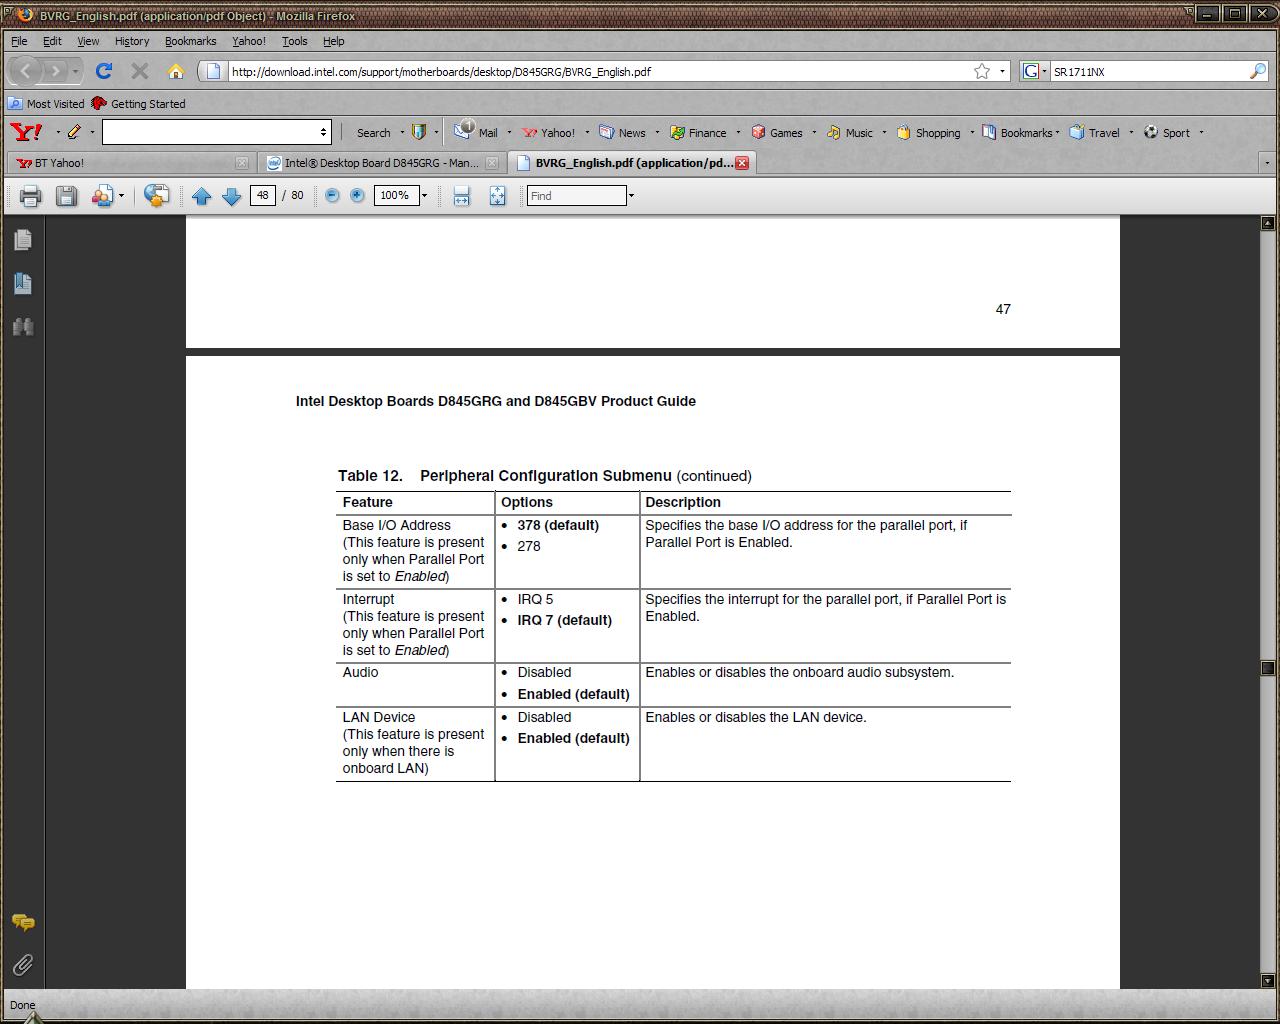The height and width of the screenshot is (1024, 1280).
Task: Run search with magnifier icon
Action: (1257, 71)
